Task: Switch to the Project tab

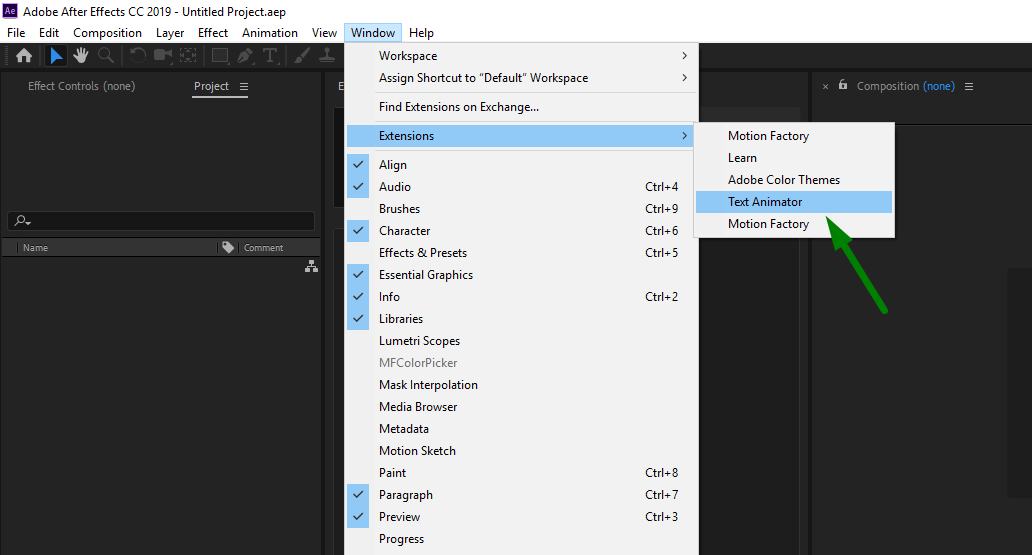Action: tap(211, 86)
